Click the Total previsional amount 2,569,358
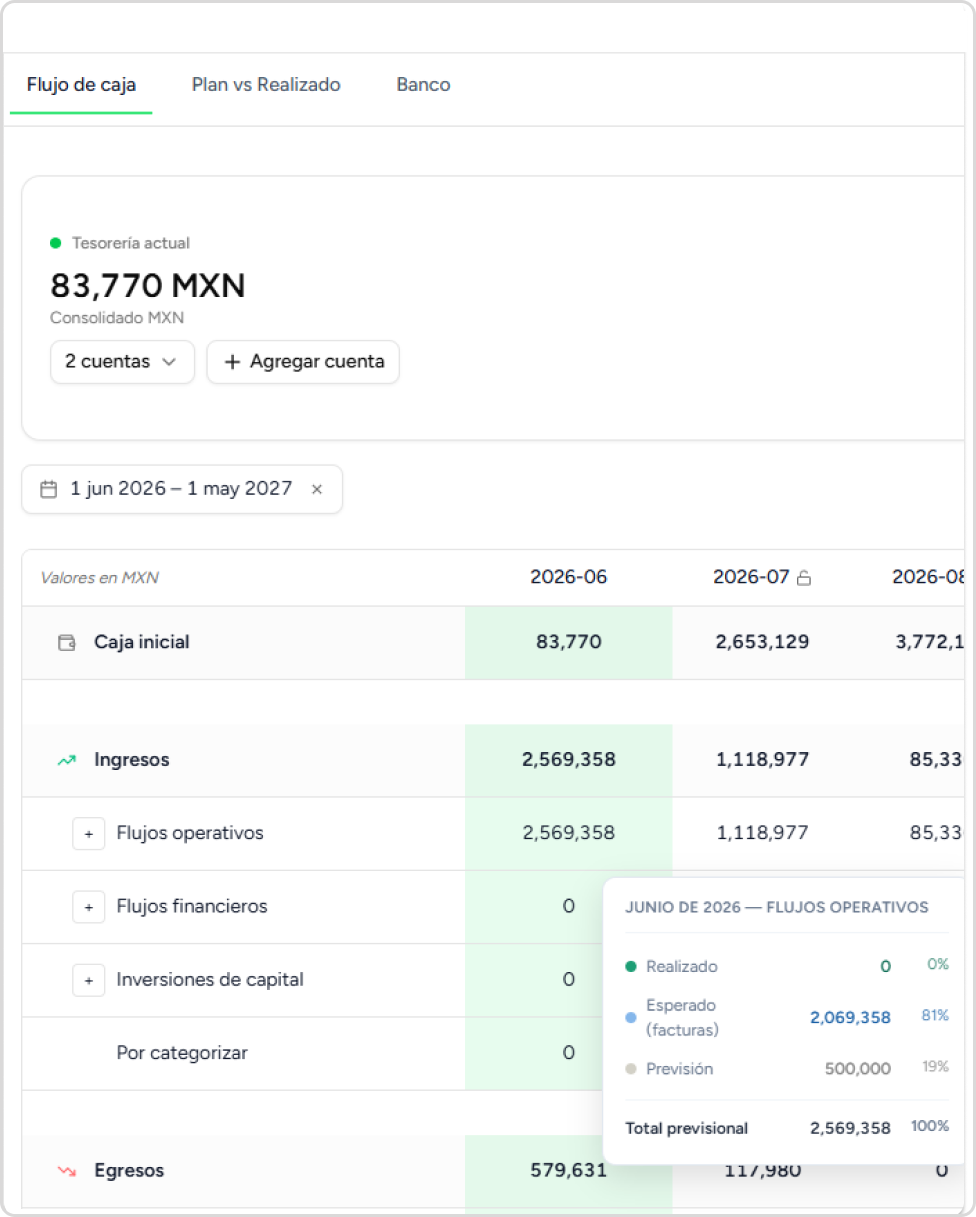This screenshot has height=1217, width=976. [x=850, y=1128]
